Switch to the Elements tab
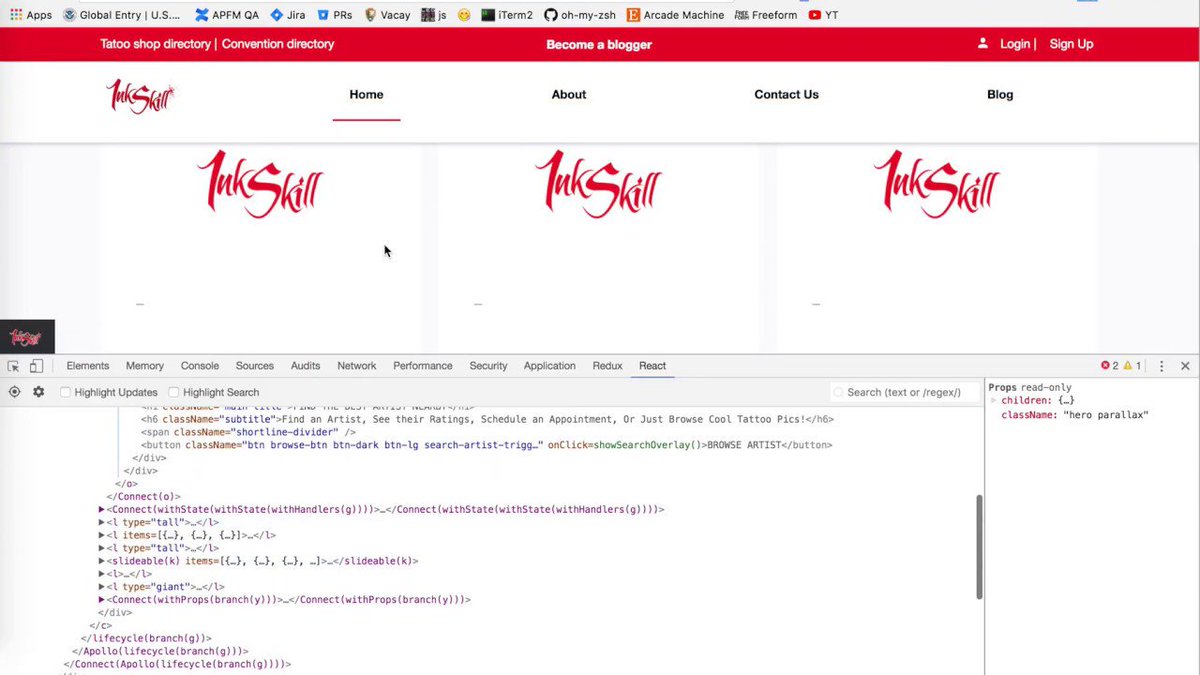The width and height of the screenshot is (1200, 675). pyautogui.click(x=88, y=366)
